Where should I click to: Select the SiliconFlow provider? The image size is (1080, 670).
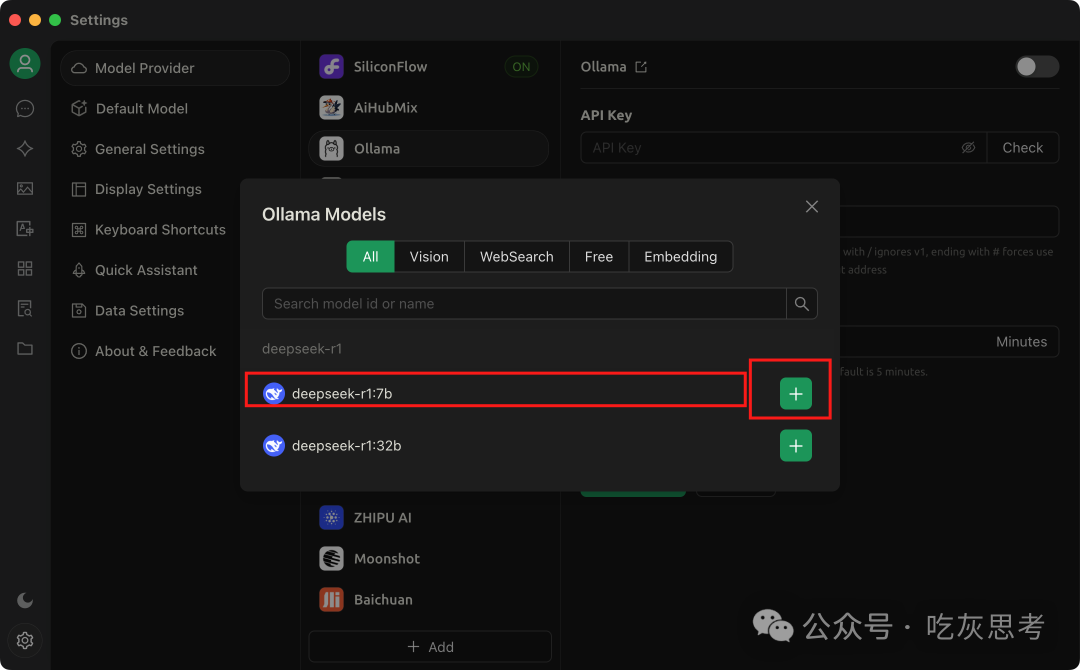pyautogui.click(x=428, y=67)
